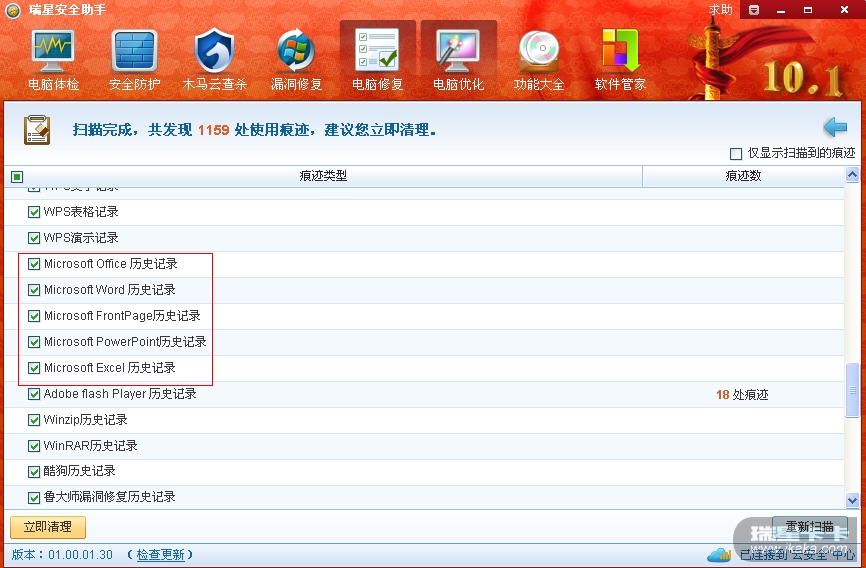Click the blue back arrow icon
The height and width of the screenshot is (568, 866).
coord(835,127)
